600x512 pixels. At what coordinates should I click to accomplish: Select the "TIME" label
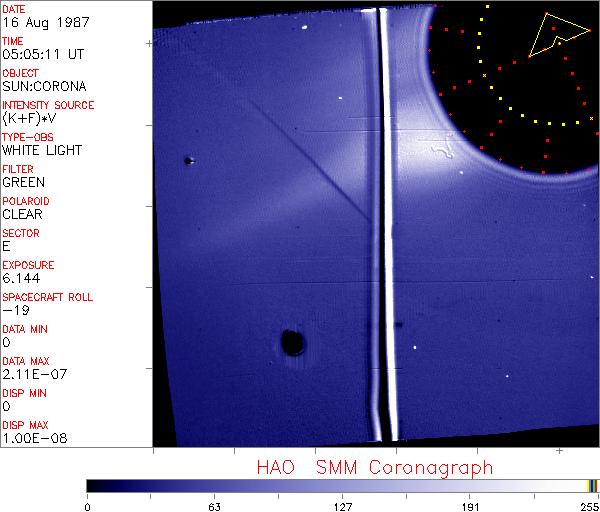pos(13,41)
